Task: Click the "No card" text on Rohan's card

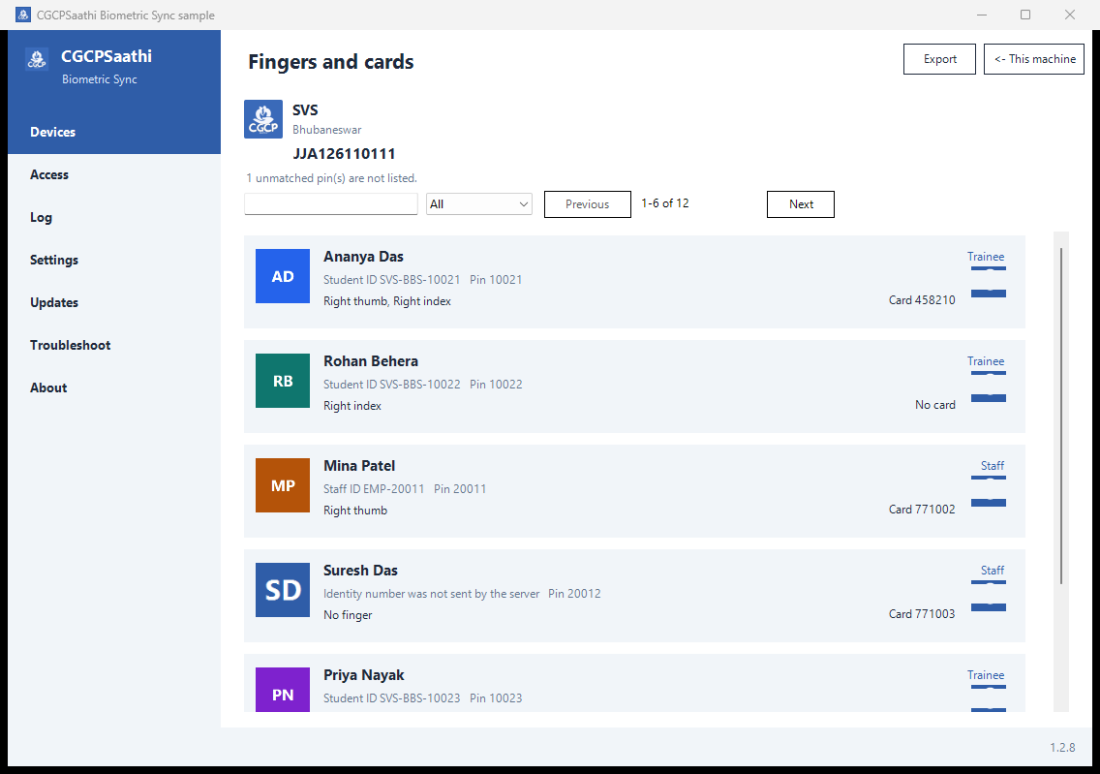Action: click(x=935, y=405)
